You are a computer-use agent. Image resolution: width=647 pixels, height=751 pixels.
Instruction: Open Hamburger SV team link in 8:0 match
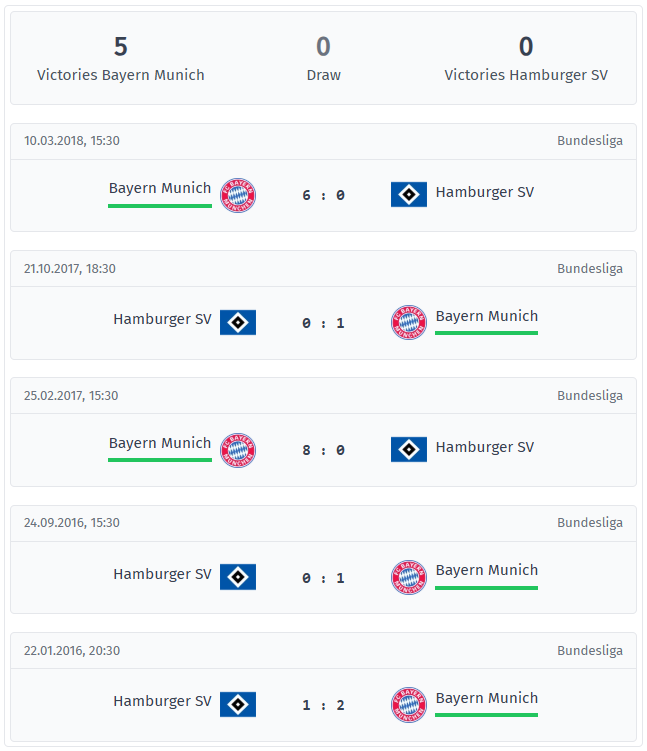(485, 447)
